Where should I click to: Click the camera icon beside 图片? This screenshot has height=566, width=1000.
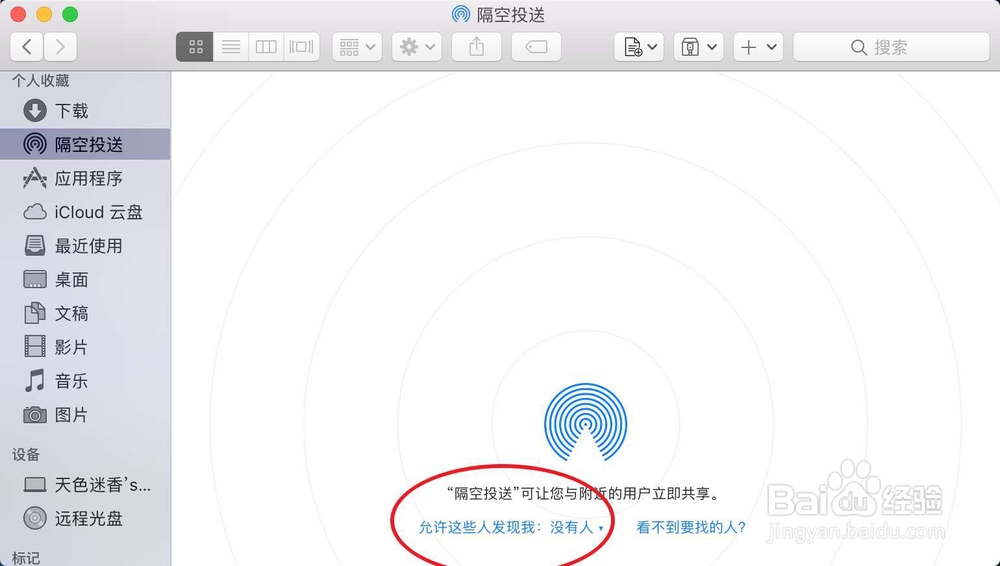tap(34, 415)
